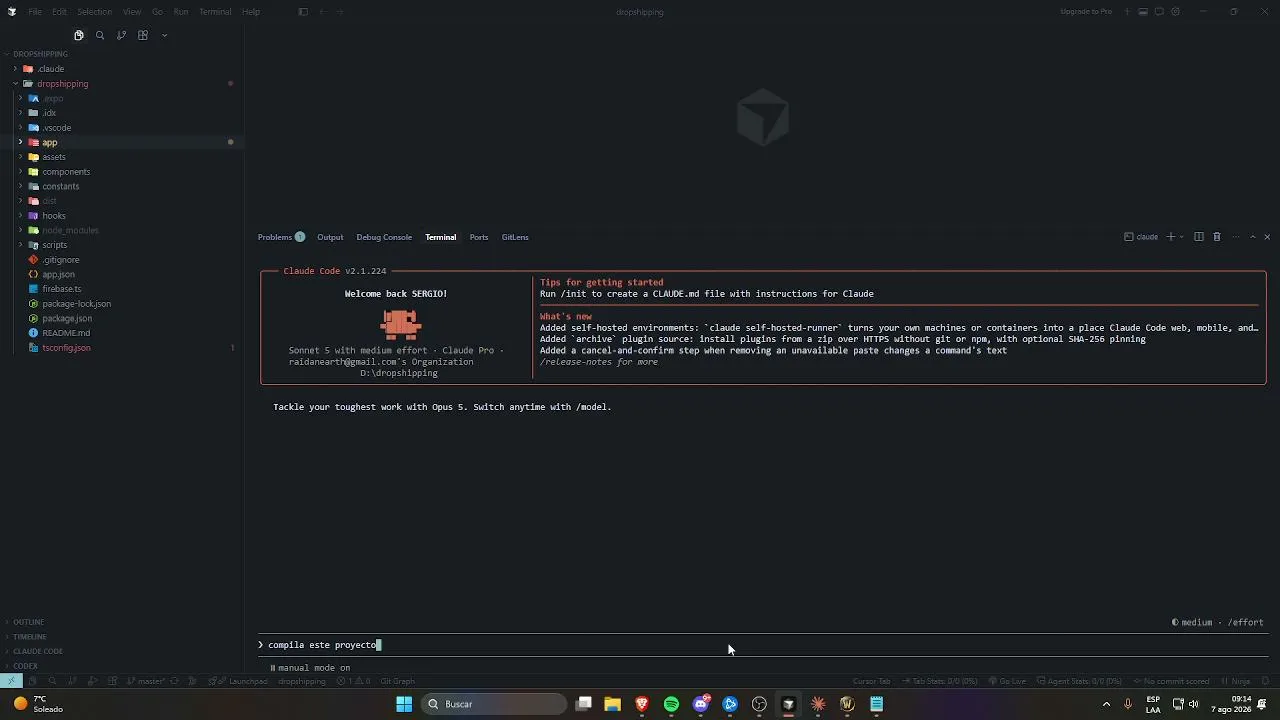The height and width of the screenshot is (720, 1280).
Task: Open the Source Control view icon
Action: pyautogui.click(x=121, y=35)
